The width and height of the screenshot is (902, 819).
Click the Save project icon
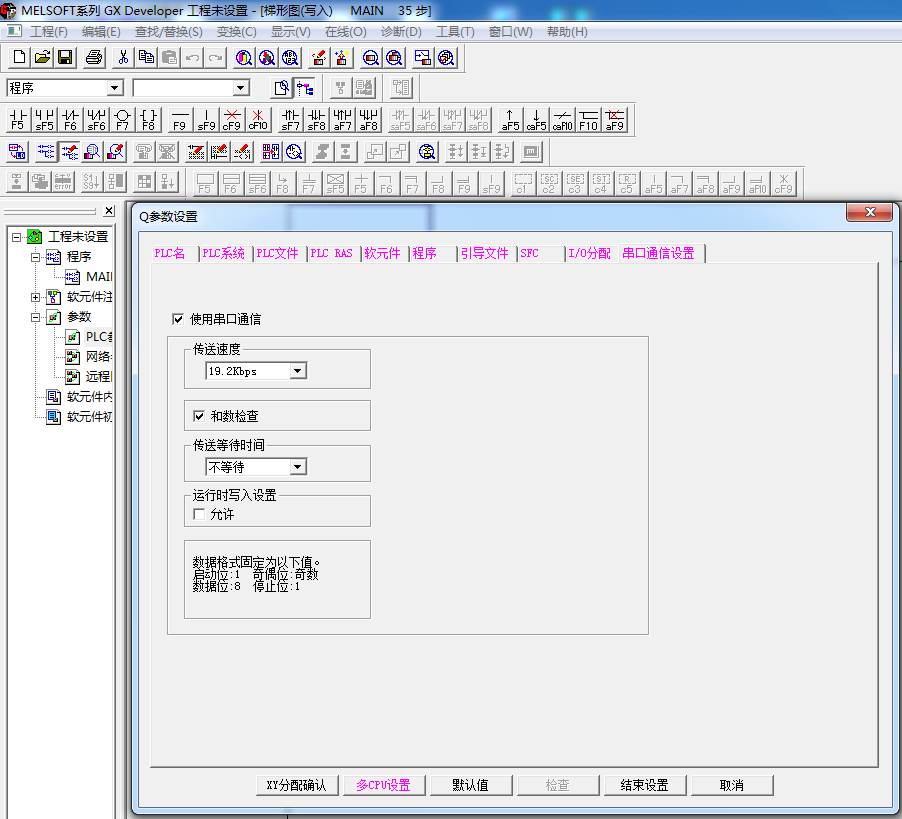pyautogui.click(x=65, y=58)
